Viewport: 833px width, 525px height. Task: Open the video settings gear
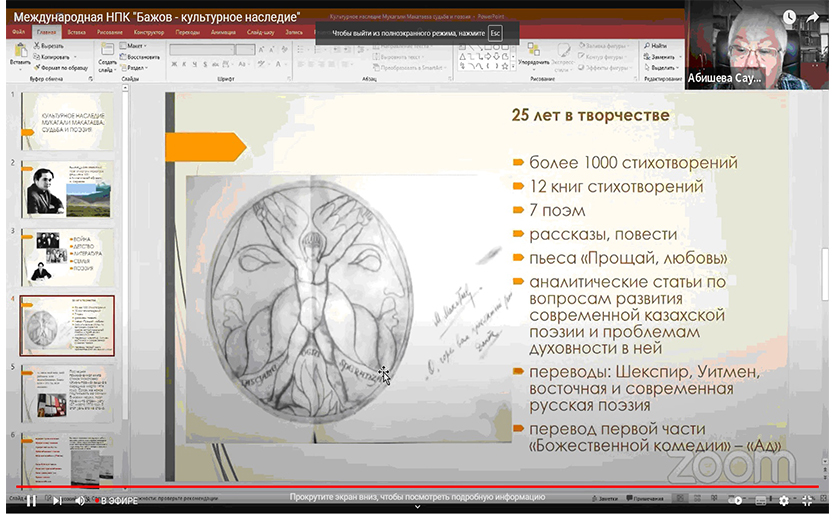coord(783,501)
